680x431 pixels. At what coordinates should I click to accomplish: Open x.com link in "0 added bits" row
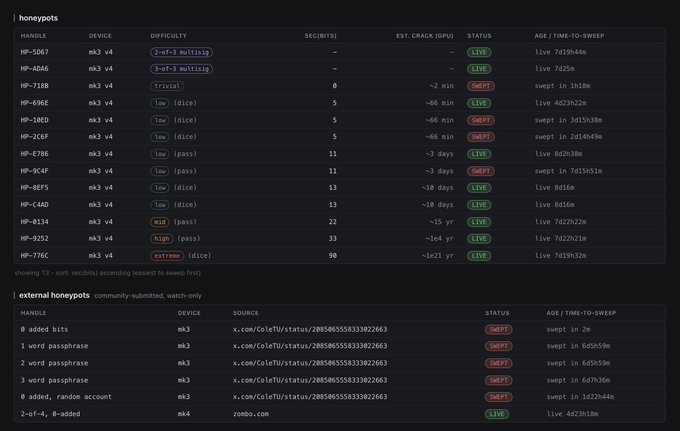tap(310, 329)
